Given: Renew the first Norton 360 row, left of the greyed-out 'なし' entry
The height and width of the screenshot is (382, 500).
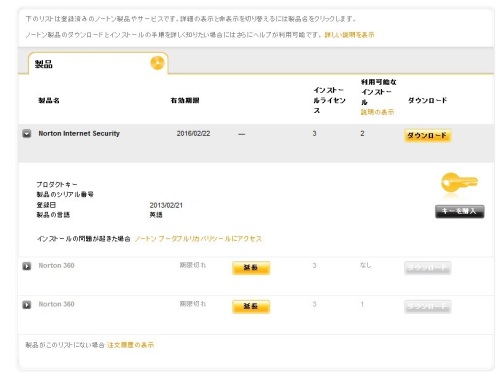Looking at the screenshot, I should (x=251, y=268).
